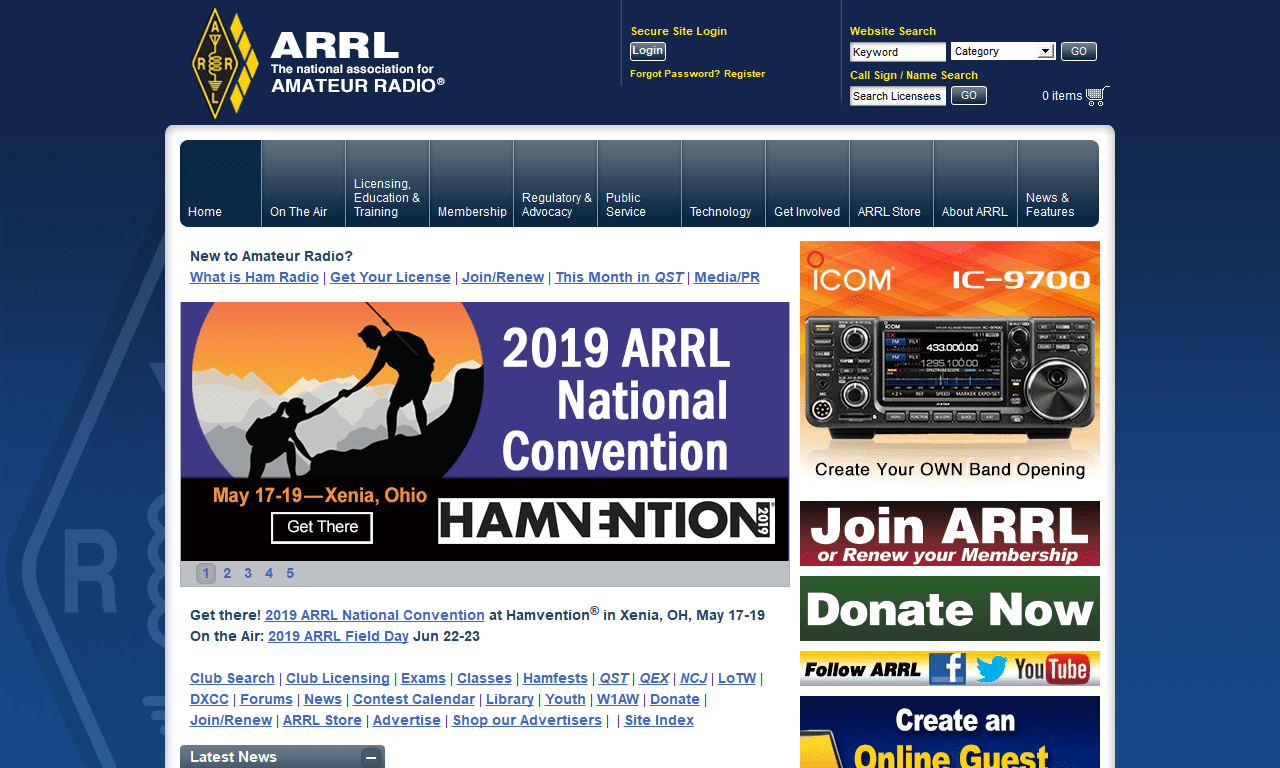Open Classes link

point(484,678)
